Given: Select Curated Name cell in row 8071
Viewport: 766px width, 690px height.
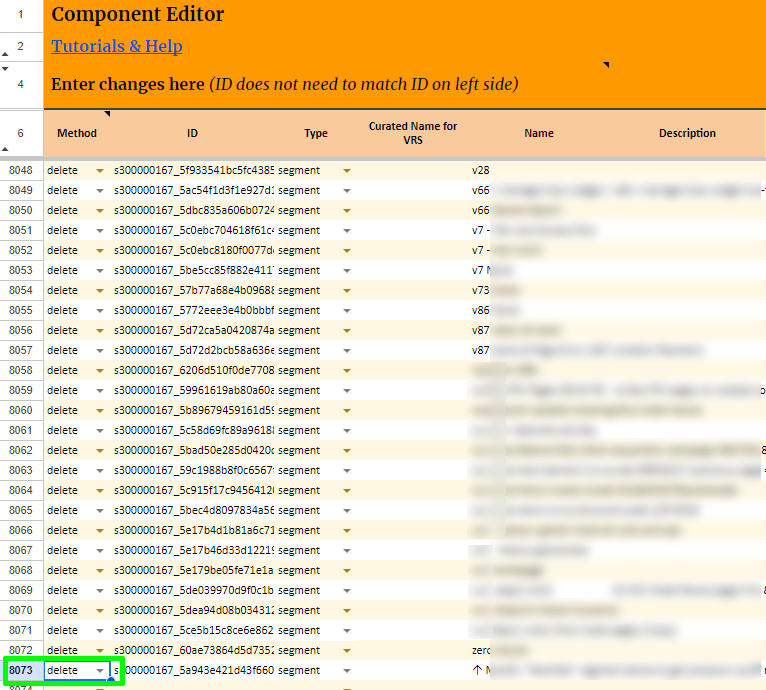Looking at the screenshot, I should click(413, 630).
